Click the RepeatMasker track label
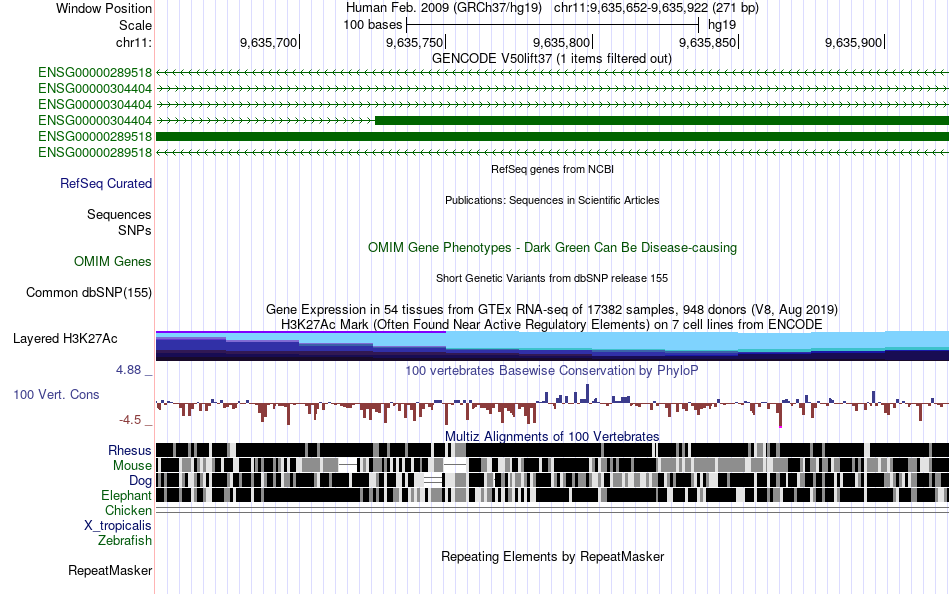The width and height of the screenshot is (950, 594). tap(110, 570)
